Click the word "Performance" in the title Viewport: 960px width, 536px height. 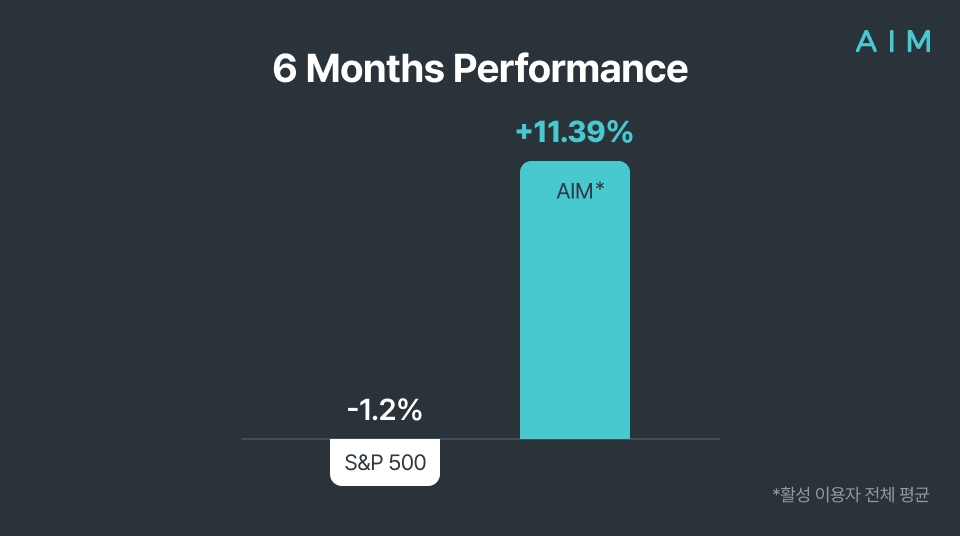(x=570, y=70)
